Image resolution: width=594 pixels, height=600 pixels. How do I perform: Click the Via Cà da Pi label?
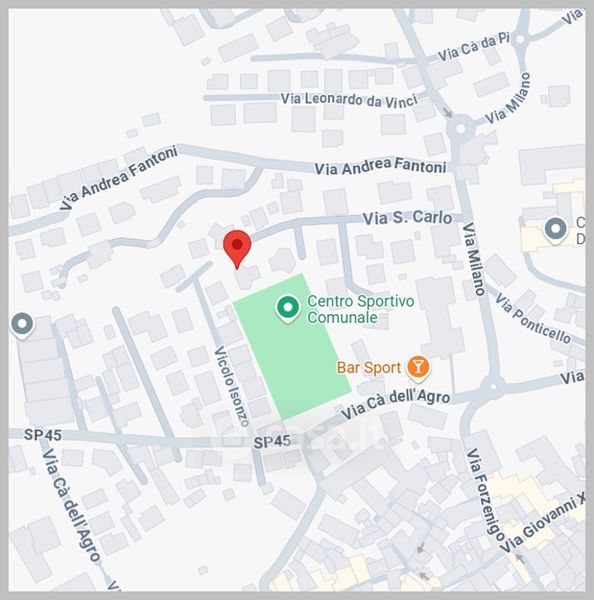(473, 47)
